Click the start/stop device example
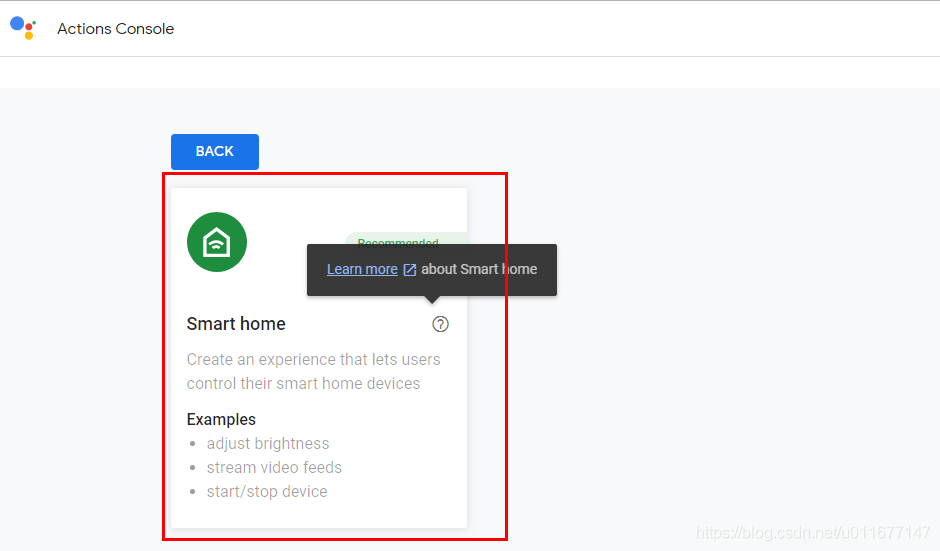 pyautogui.click(x=267, y=492)
